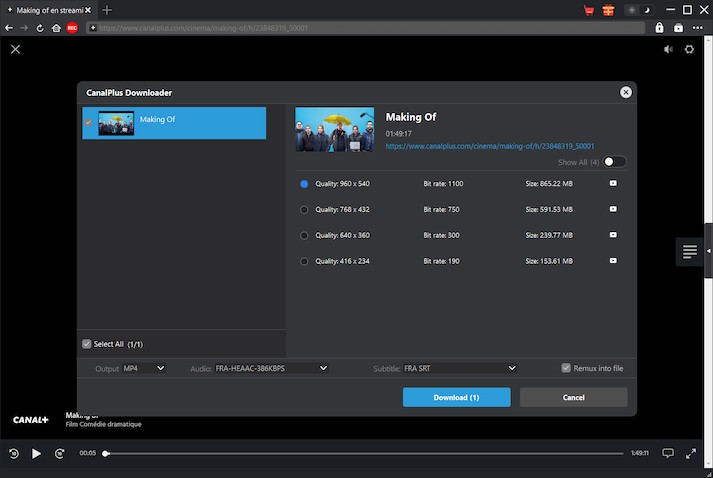Enter fullscreen with the expand arrows icon
Viewport: 713px width, 478px height.
tap(691, 453)
